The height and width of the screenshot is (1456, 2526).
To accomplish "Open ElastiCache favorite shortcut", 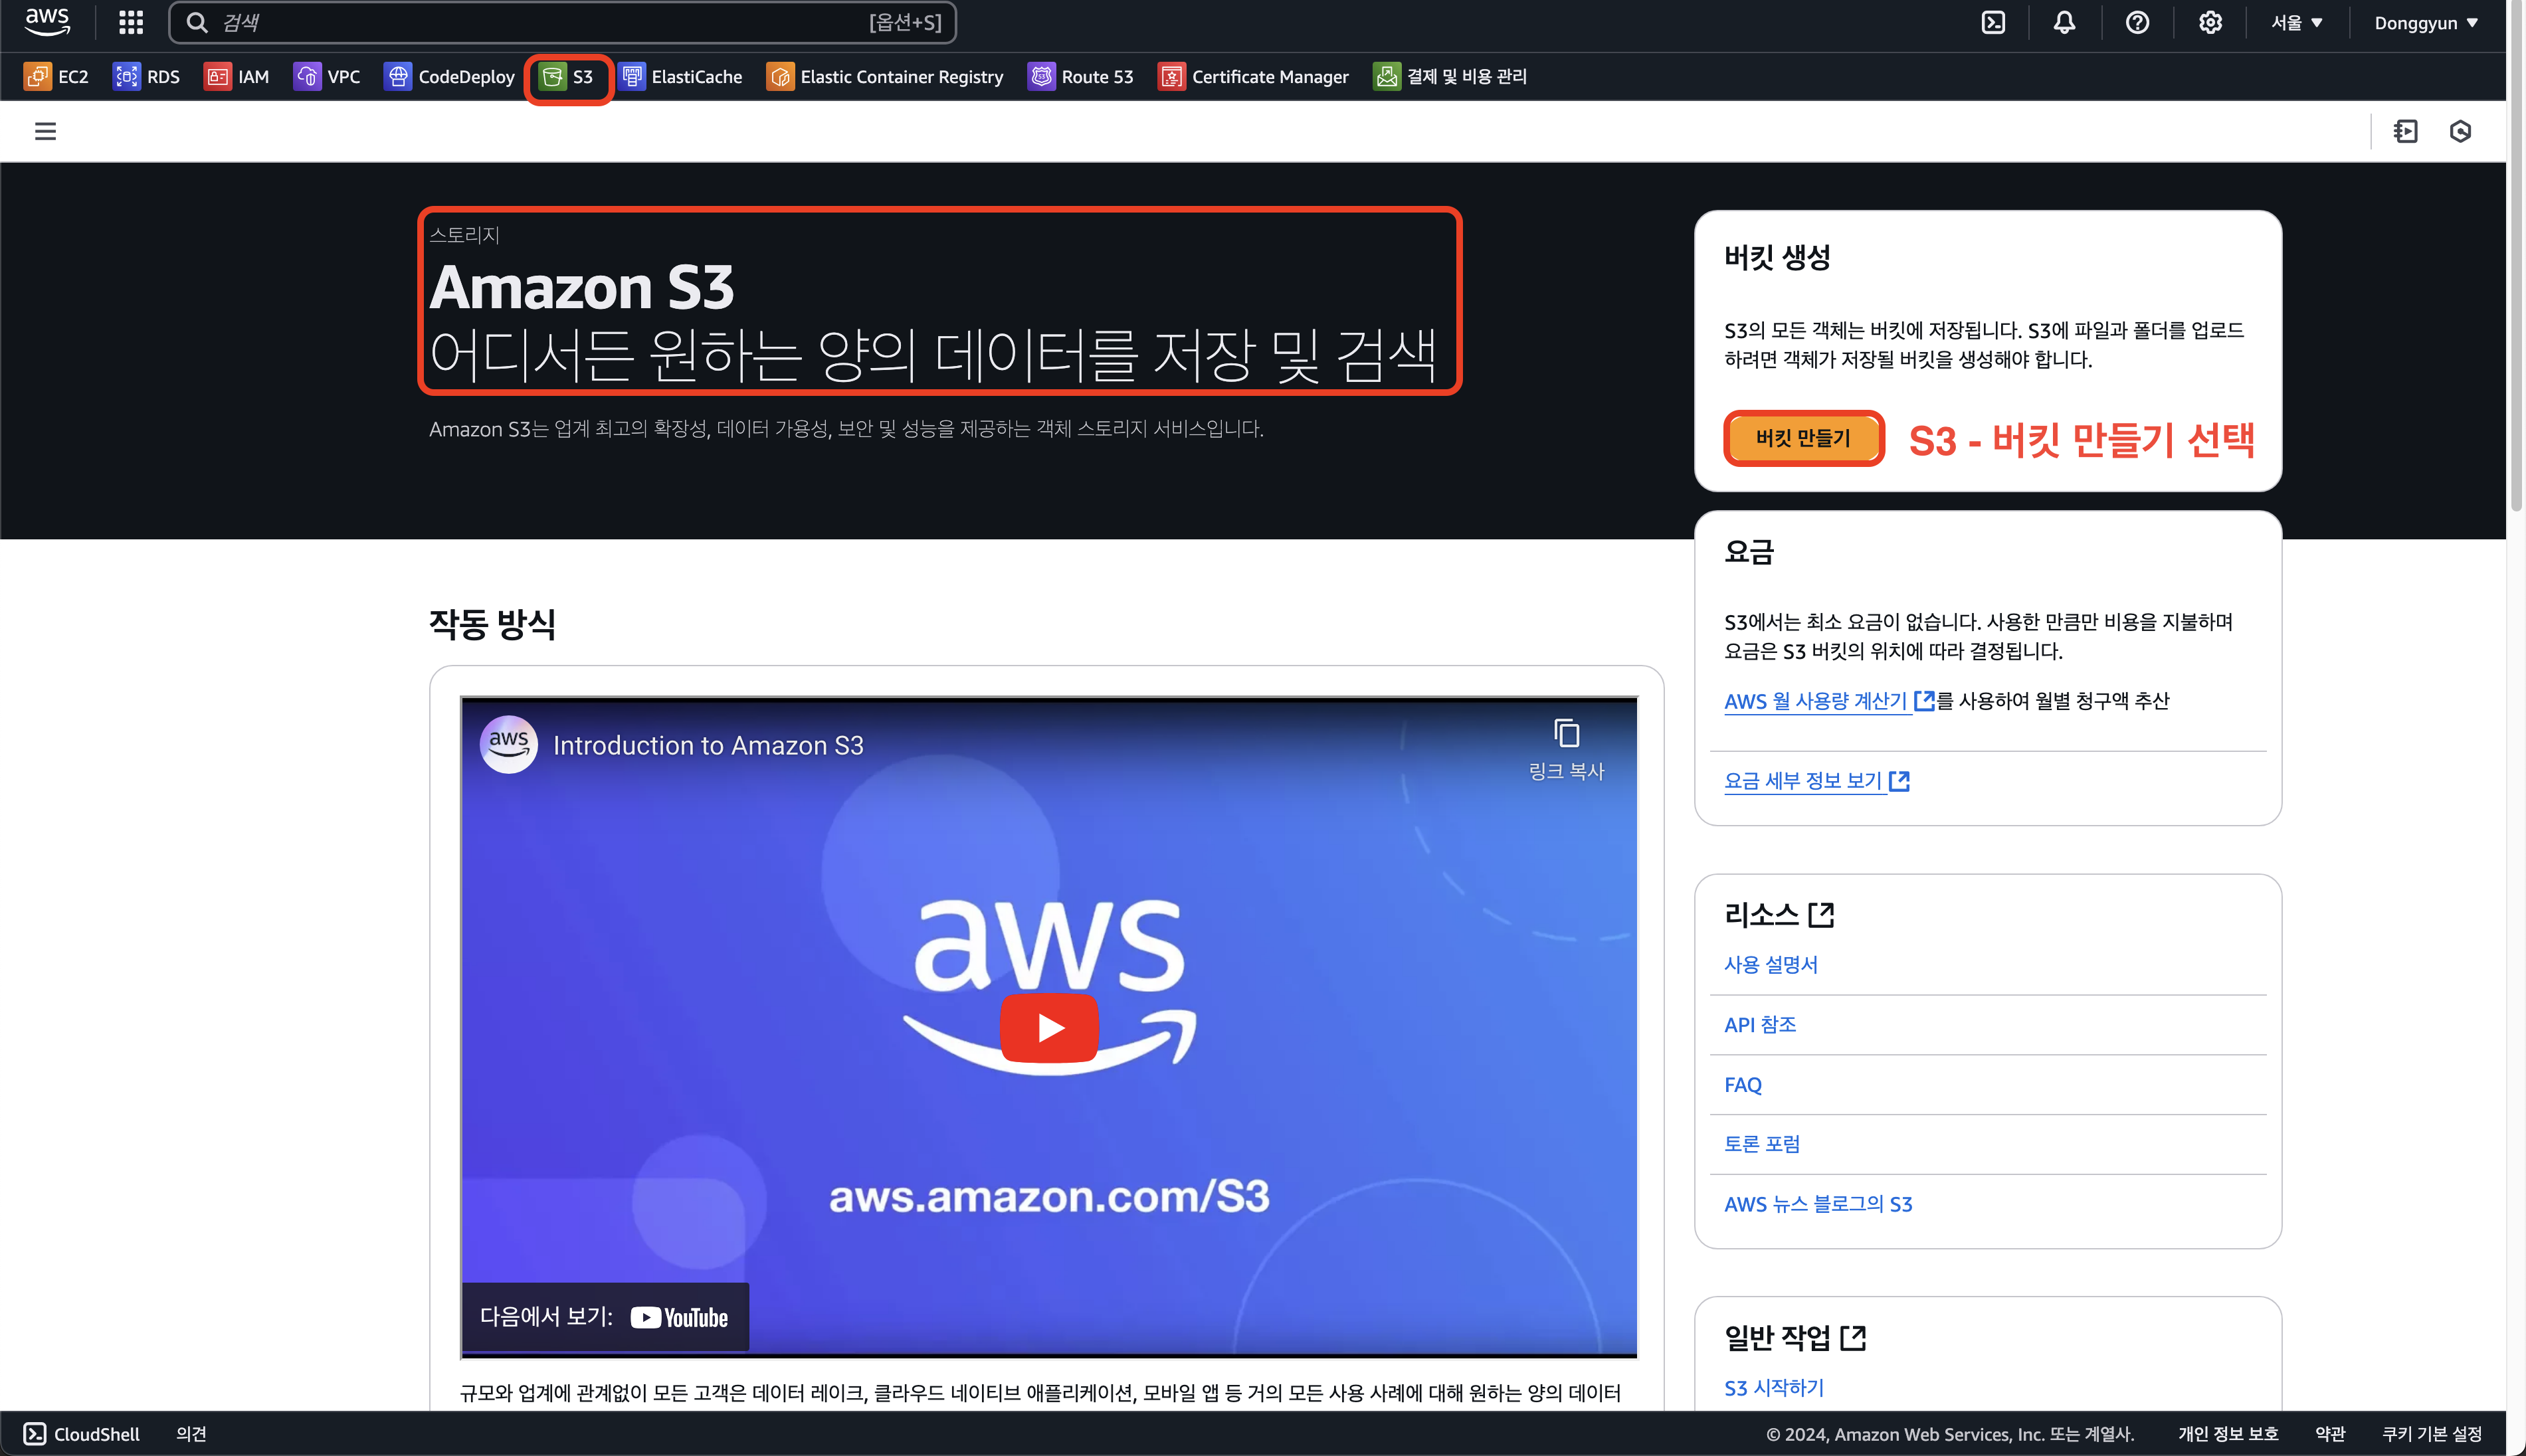I will tap(680, 77).
